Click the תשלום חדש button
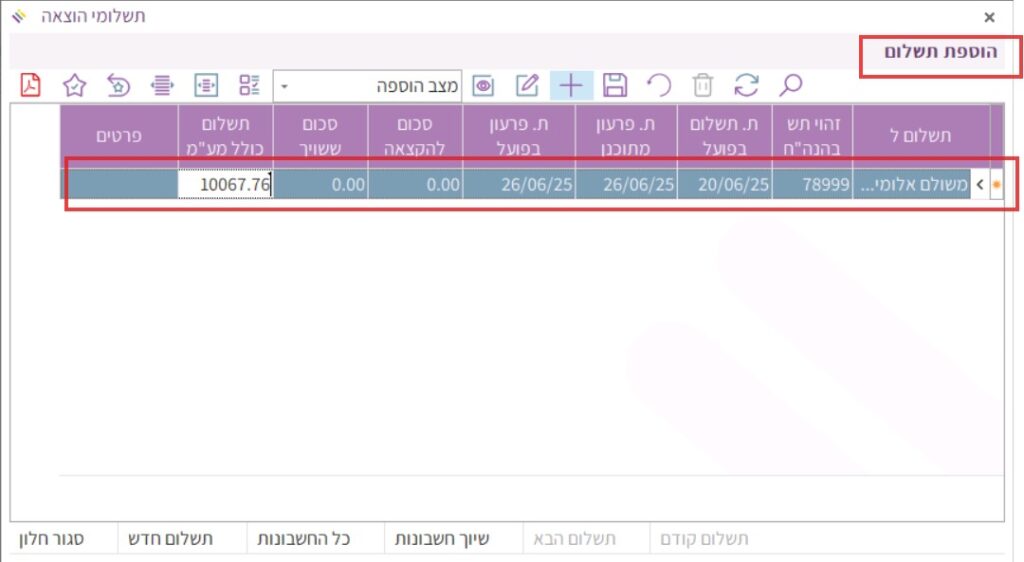Screen dimensions: 1024x562 click(170, 539)
